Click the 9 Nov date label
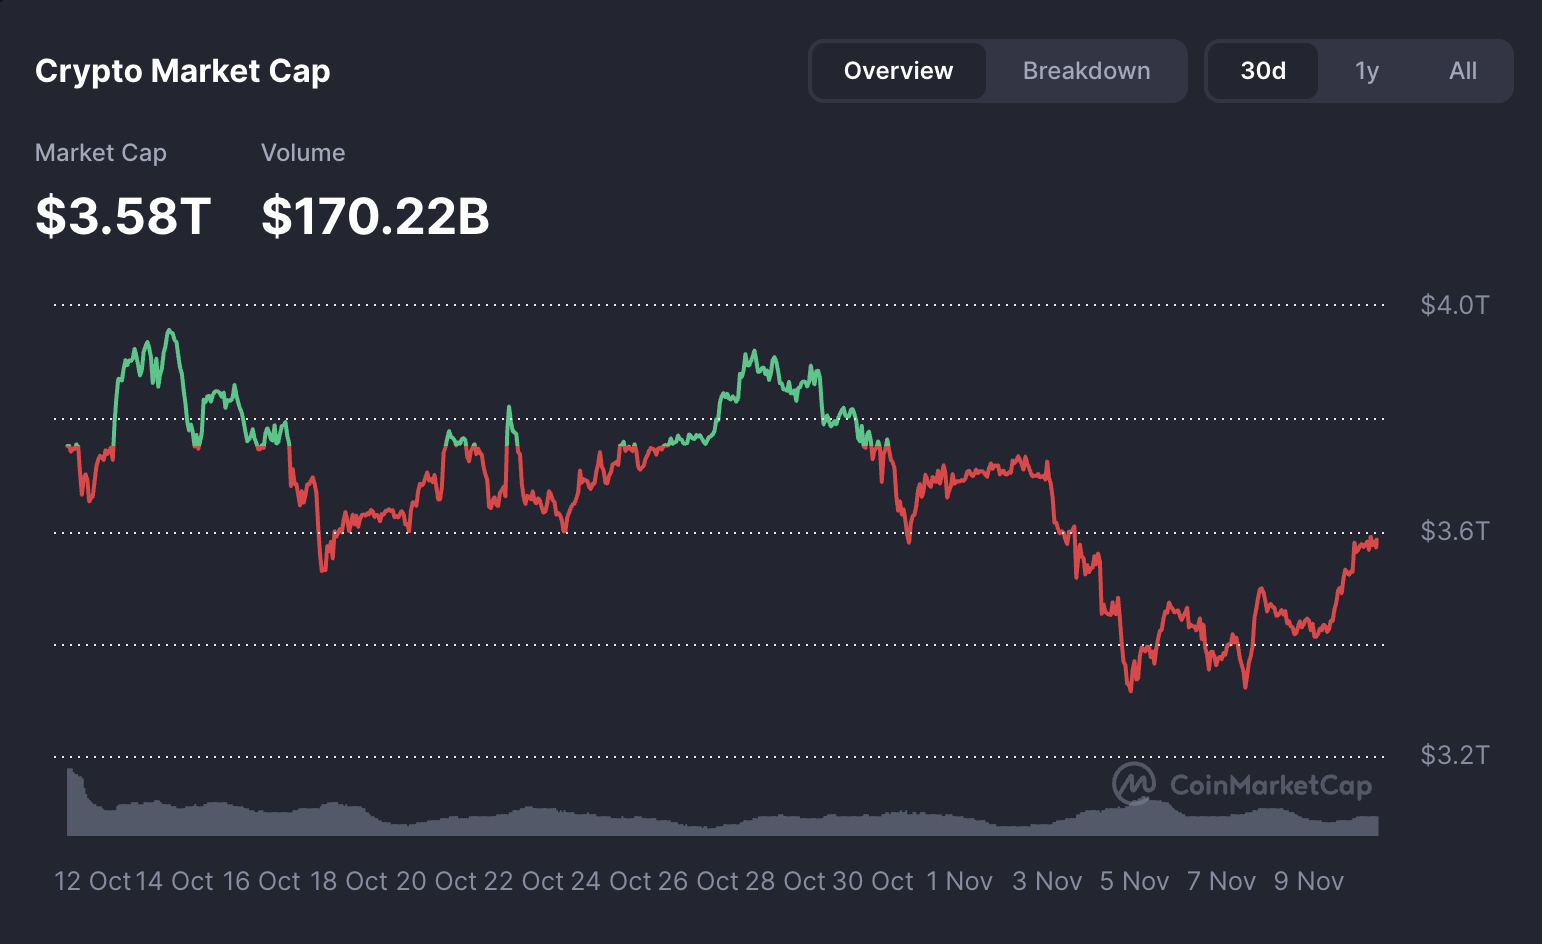 click(1308, 881)
